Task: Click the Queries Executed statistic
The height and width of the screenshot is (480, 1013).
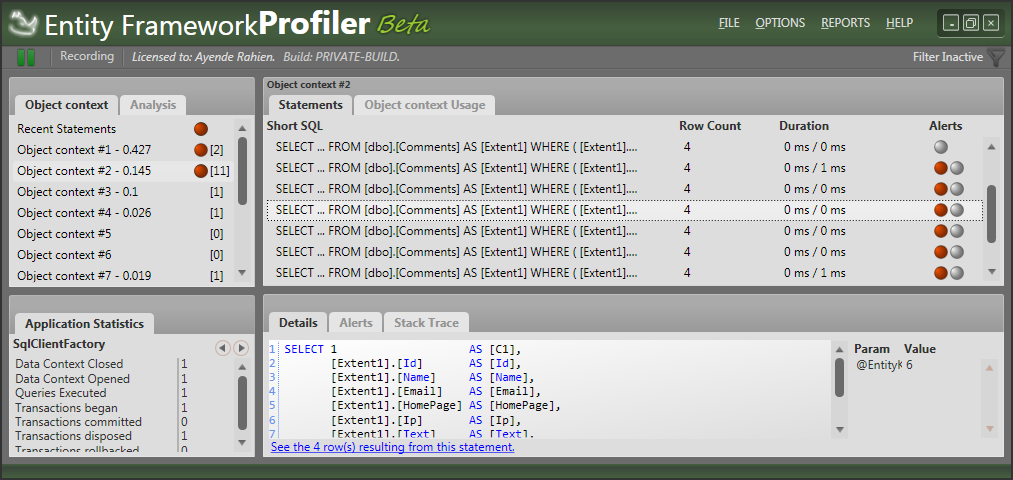Action: [61, 393]
